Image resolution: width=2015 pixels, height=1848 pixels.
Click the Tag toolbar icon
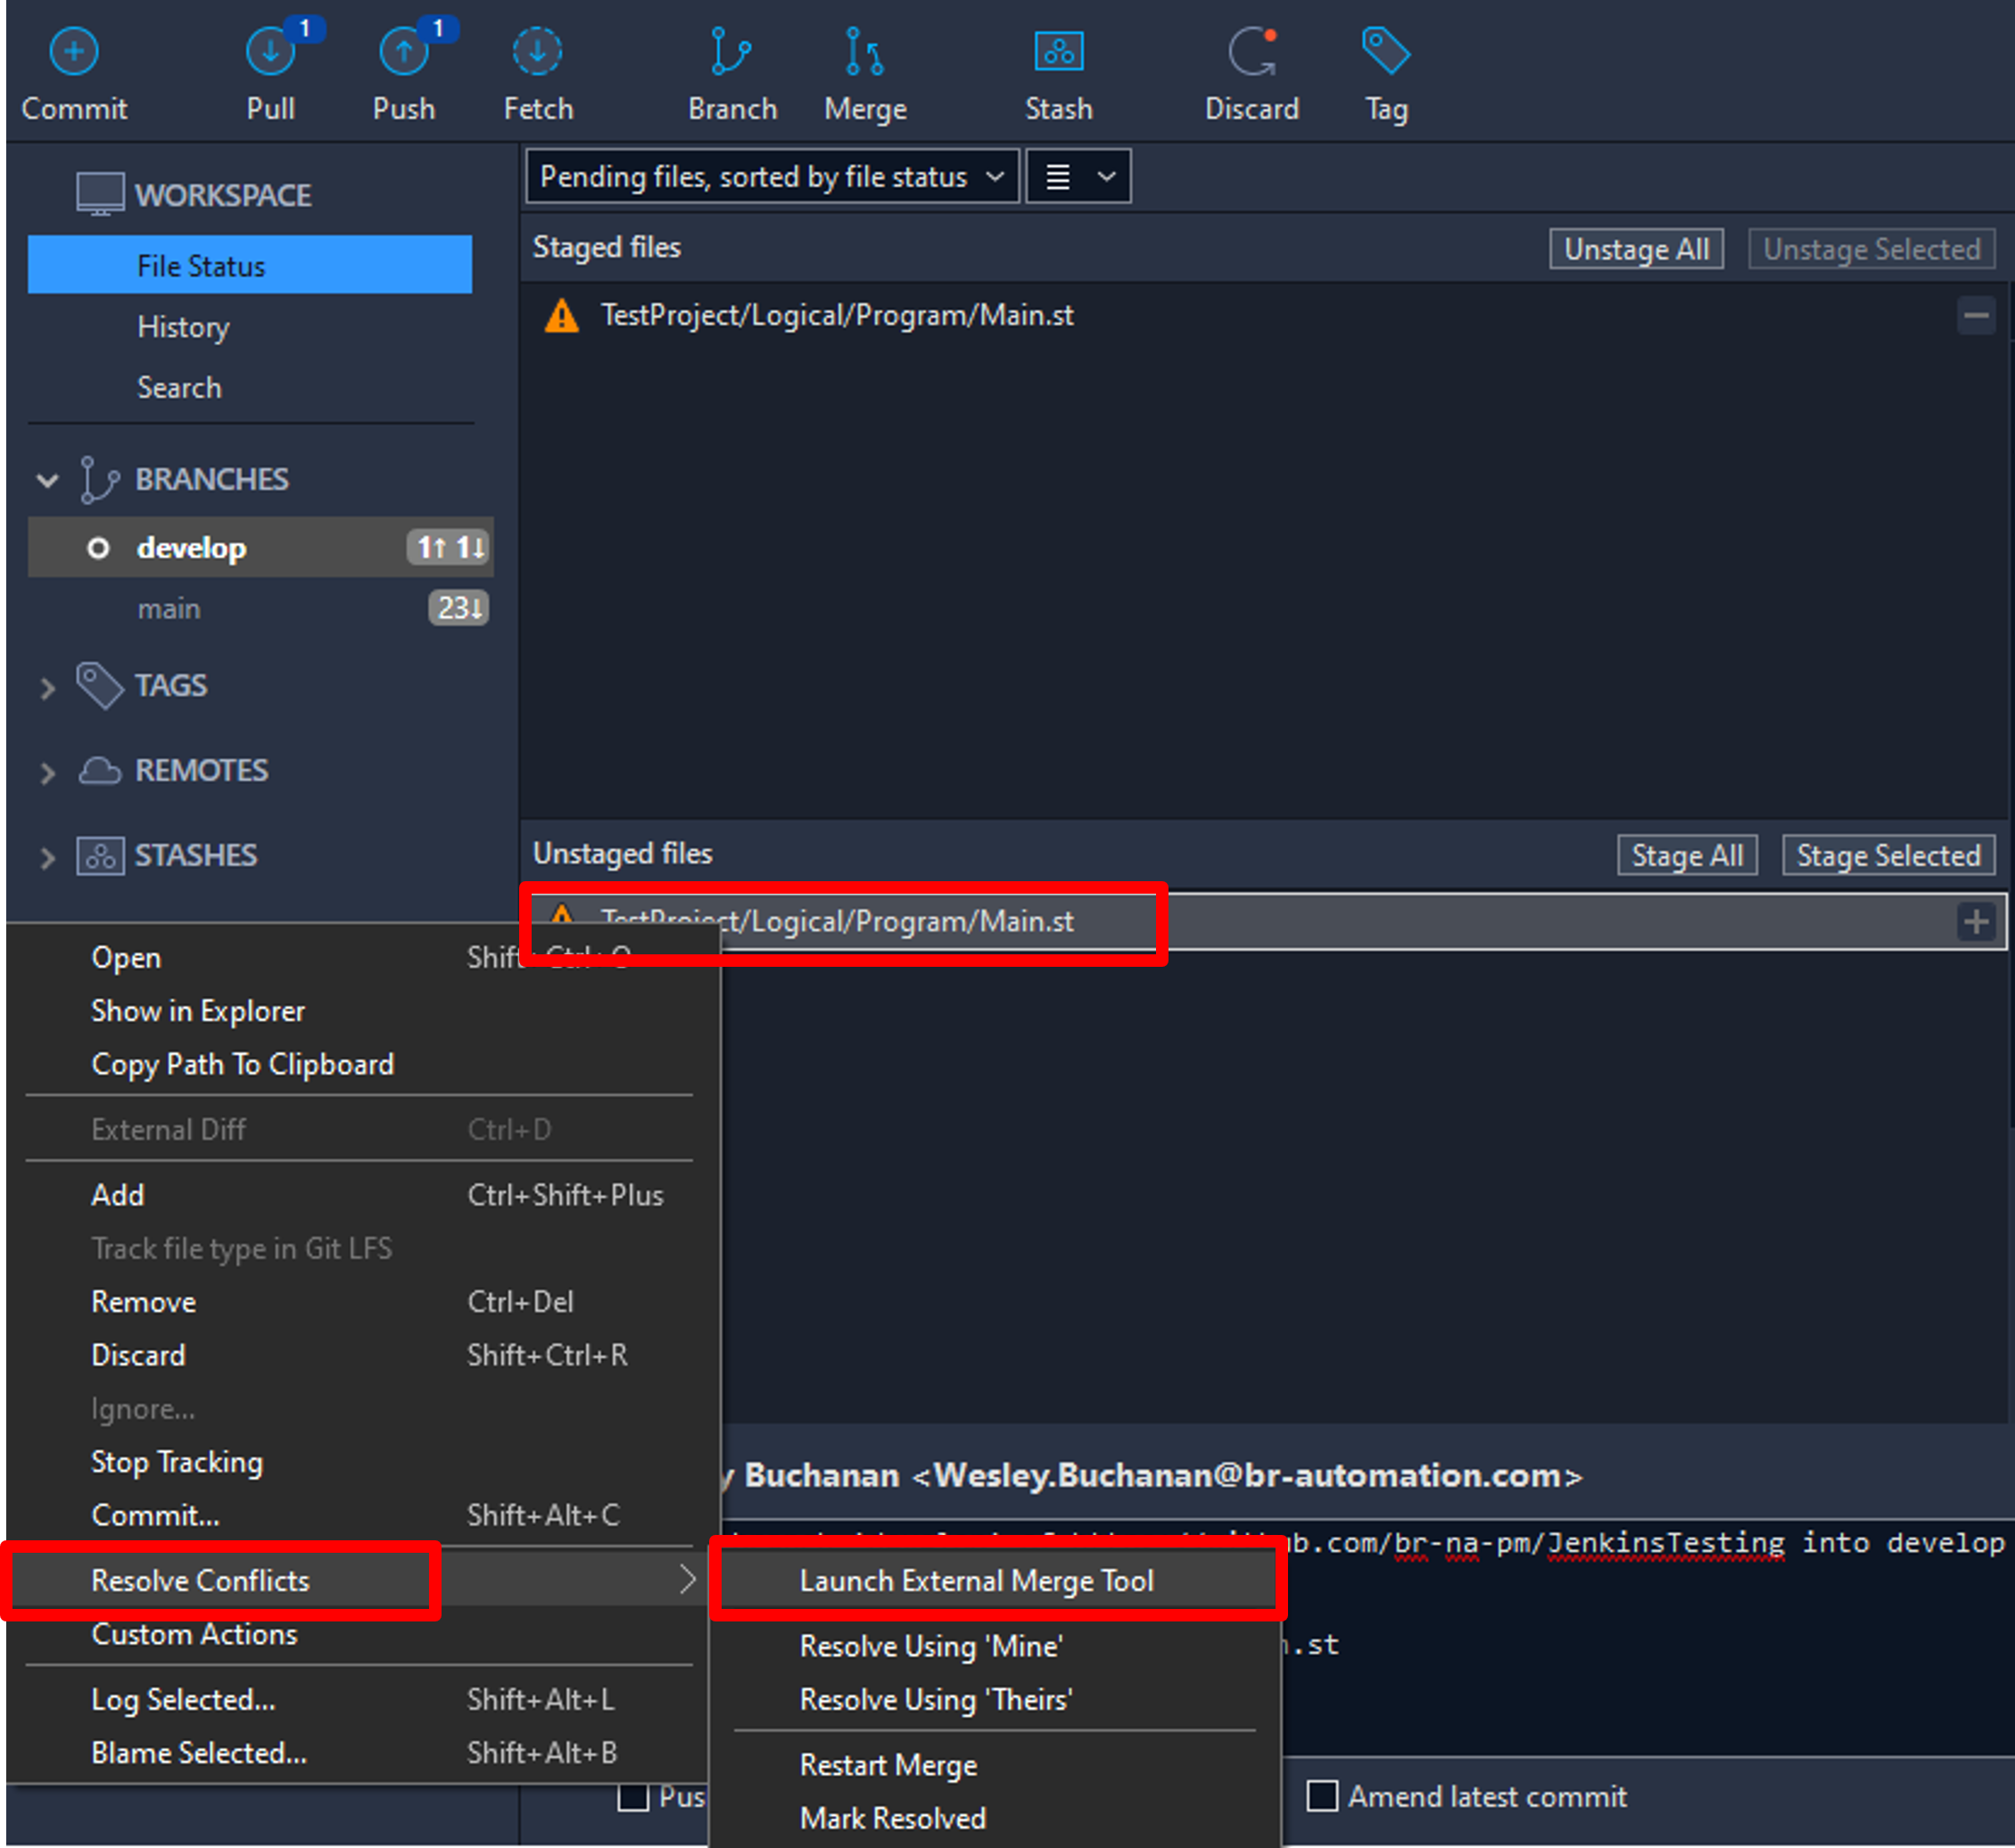point(1386,52)
